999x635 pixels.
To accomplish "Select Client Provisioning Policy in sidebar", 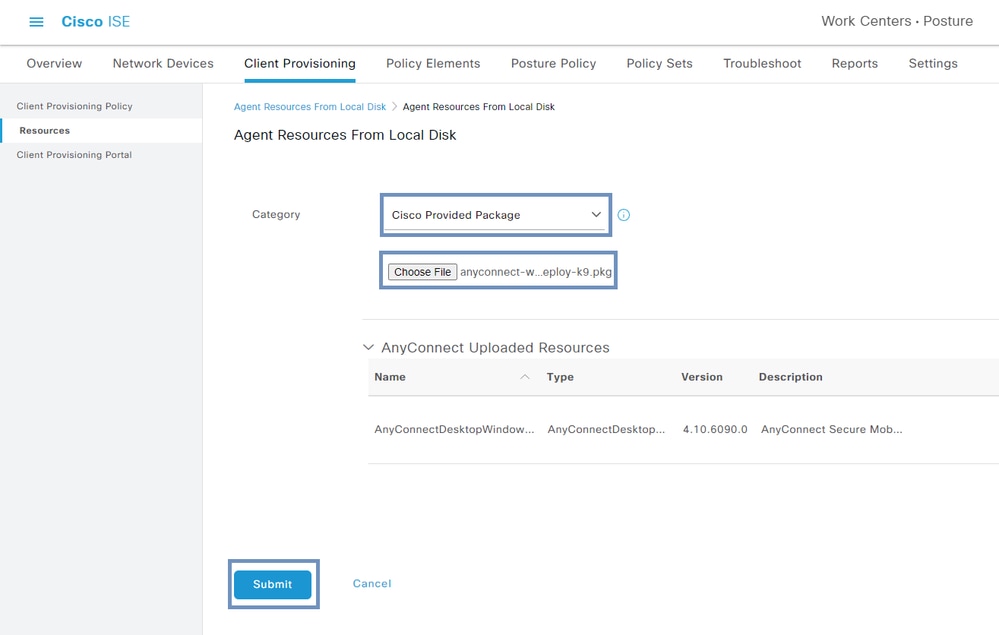I will (x=75, y=106).
